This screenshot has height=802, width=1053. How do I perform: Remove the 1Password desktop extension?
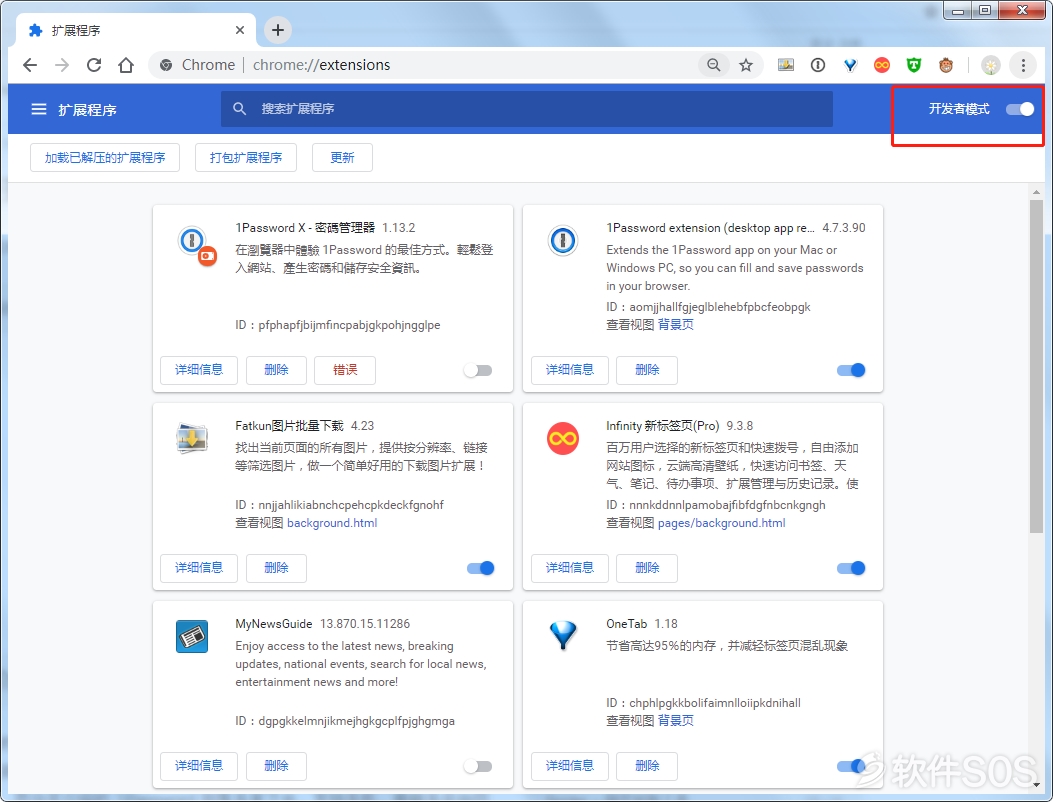coord(647,370)
